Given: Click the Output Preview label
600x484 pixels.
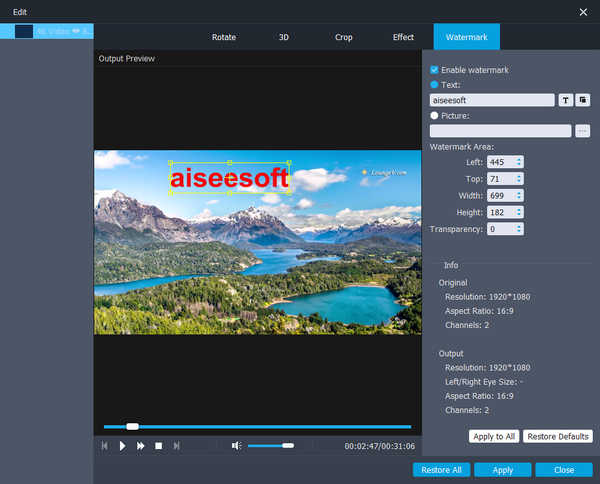Looking at the screenshot, I should pyautogui.click(x=127, y=59).
